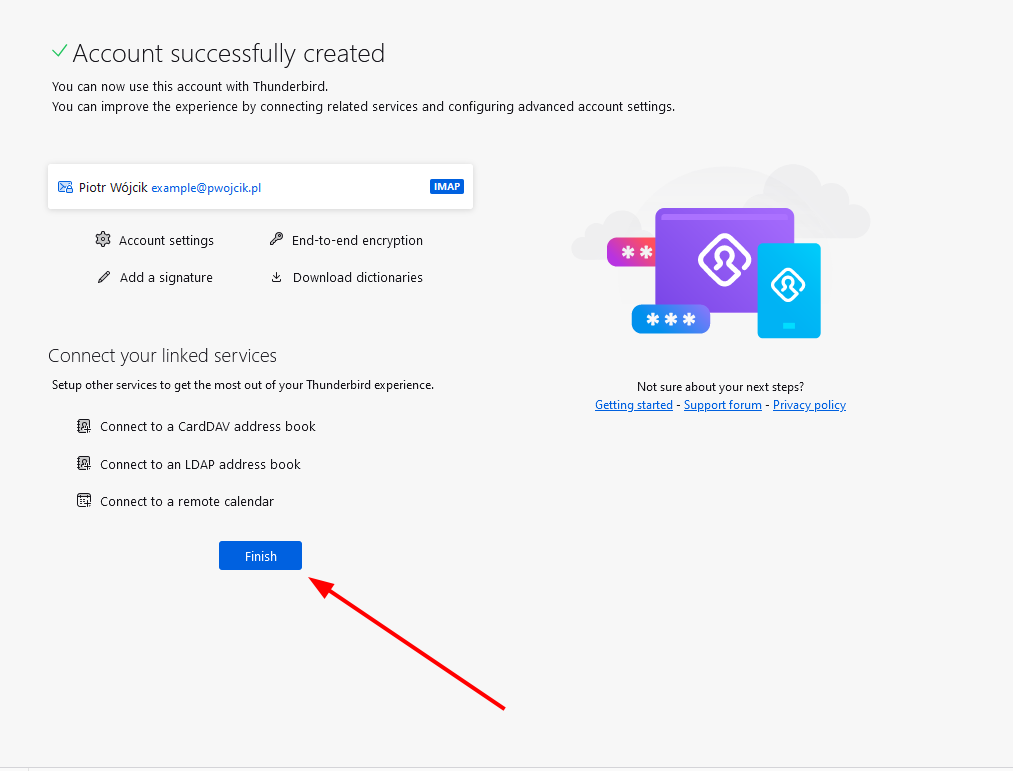
Task: Click the Download dictionaries arrow icon
Action: pyautogui.click(x=277, y=277)
